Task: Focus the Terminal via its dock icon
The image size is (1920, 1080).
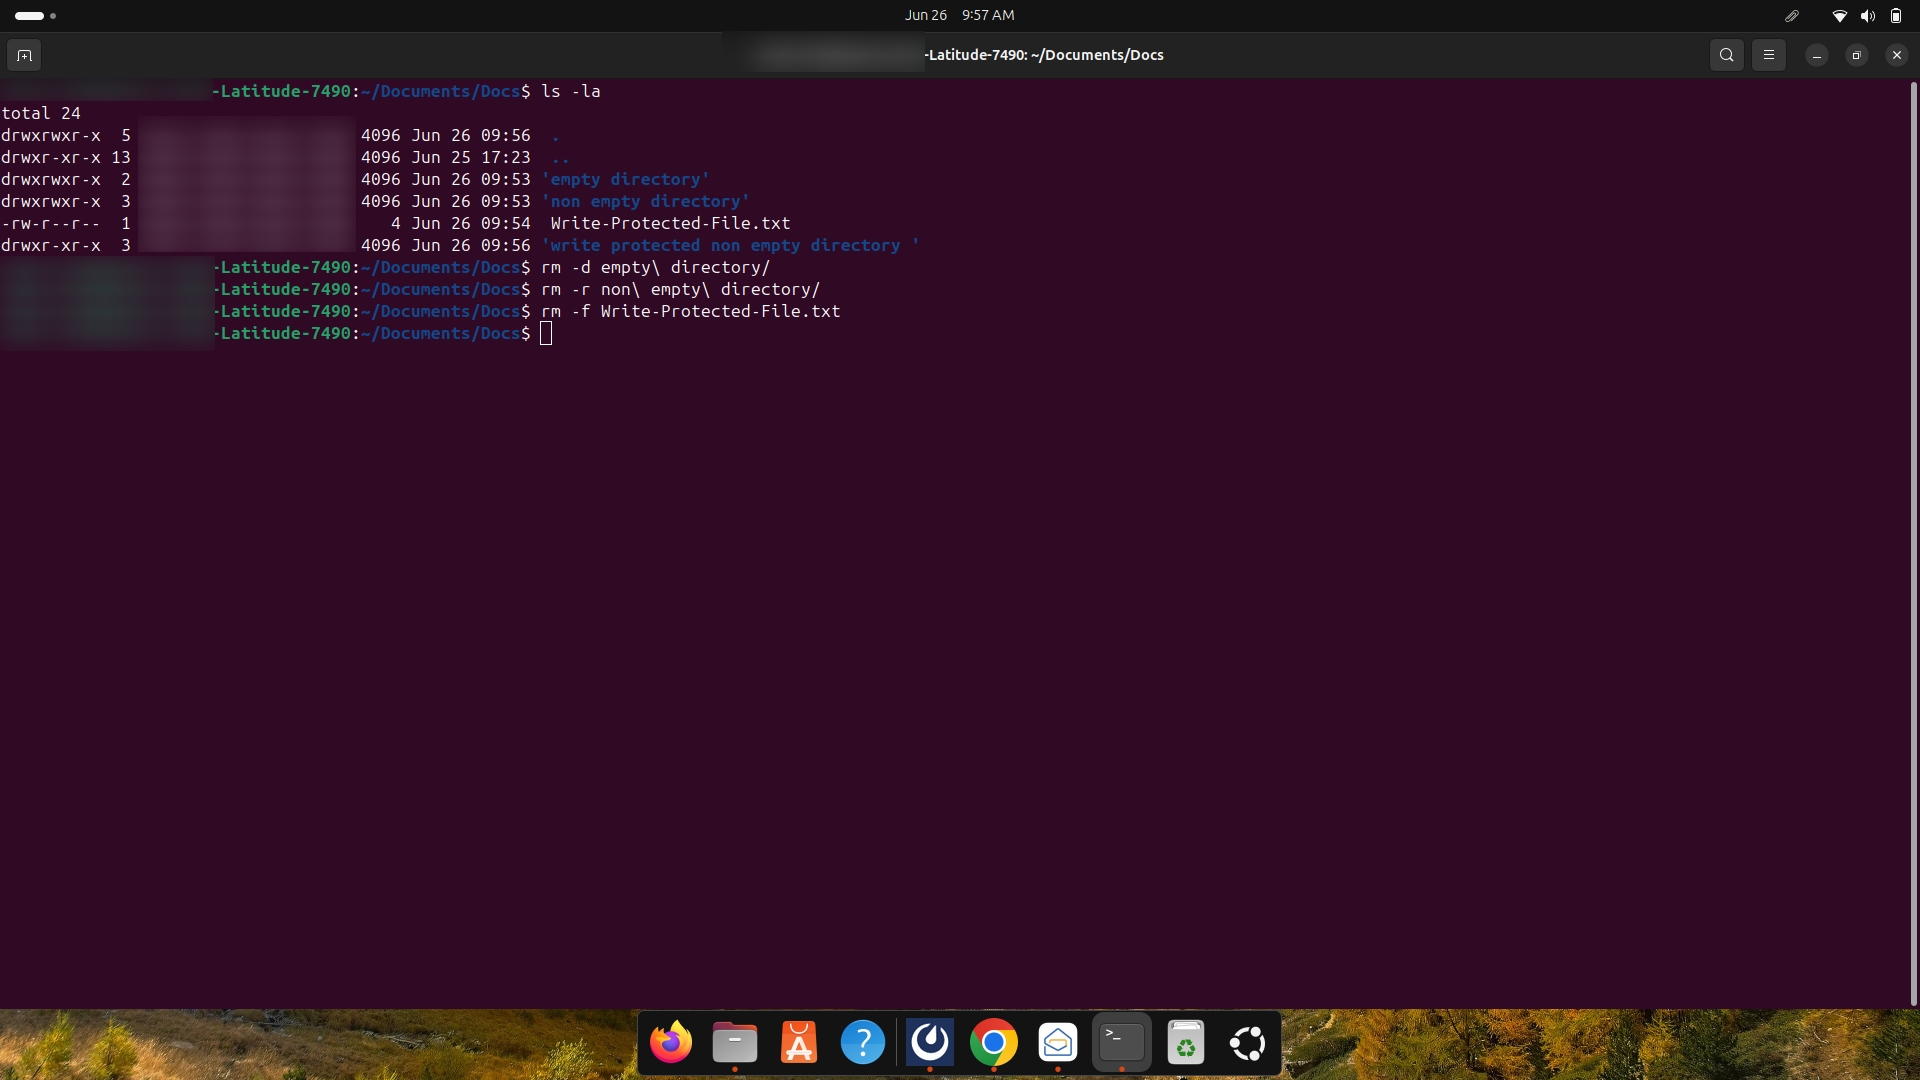Action: click(x=1121, y=1042)
